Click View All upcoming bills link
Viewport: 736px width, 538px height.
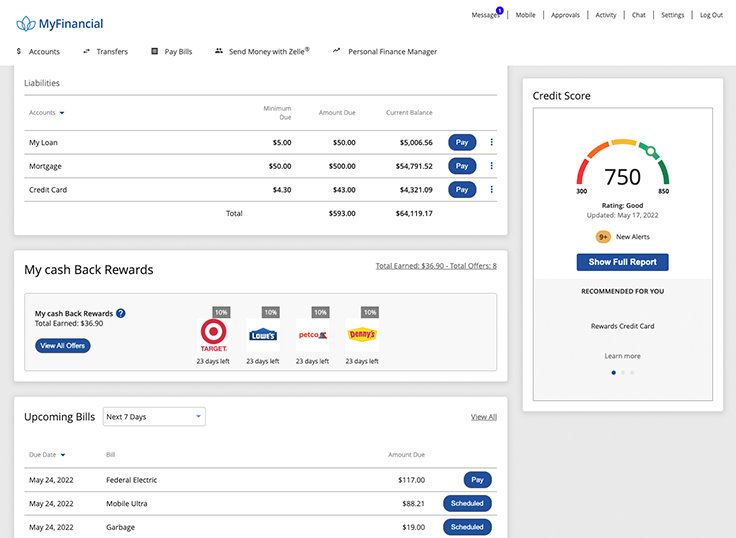(483, 417)
